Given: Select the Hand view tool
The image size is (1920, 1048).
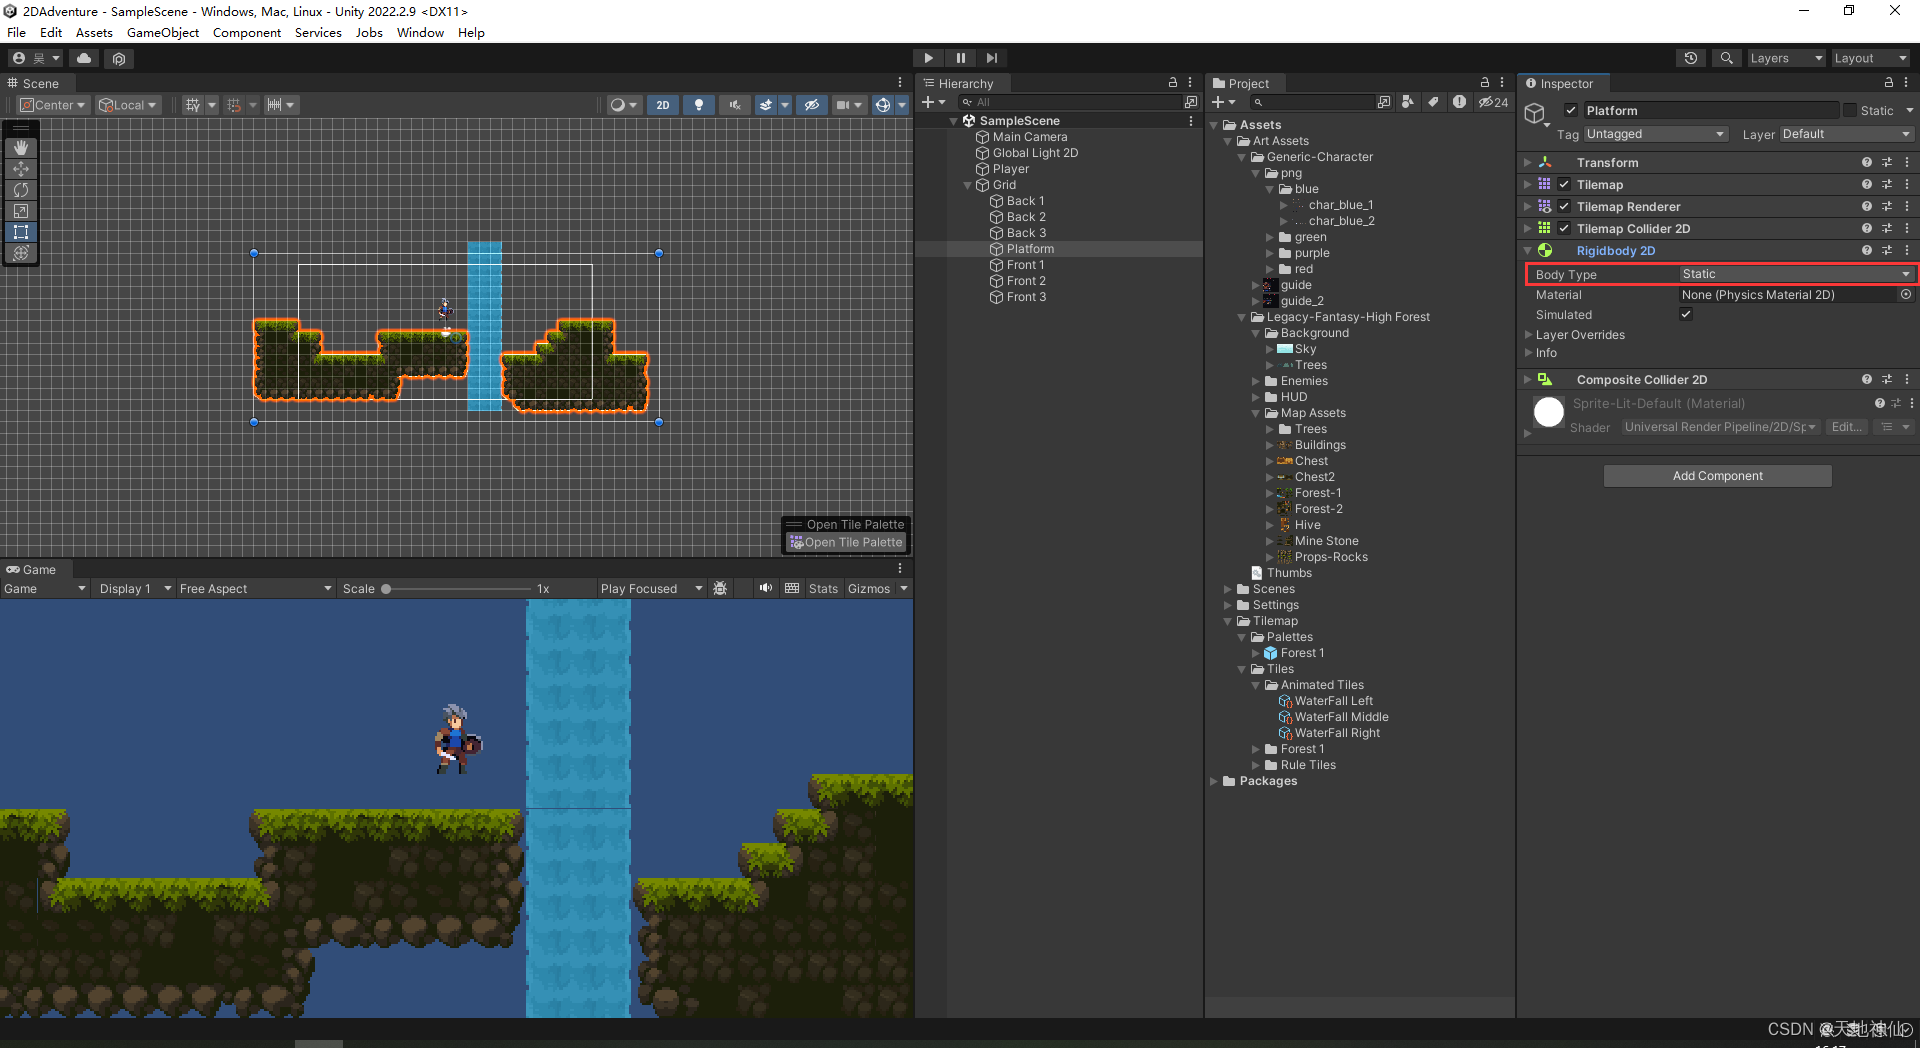Looking at the screenshot, I should click(21, 147).
